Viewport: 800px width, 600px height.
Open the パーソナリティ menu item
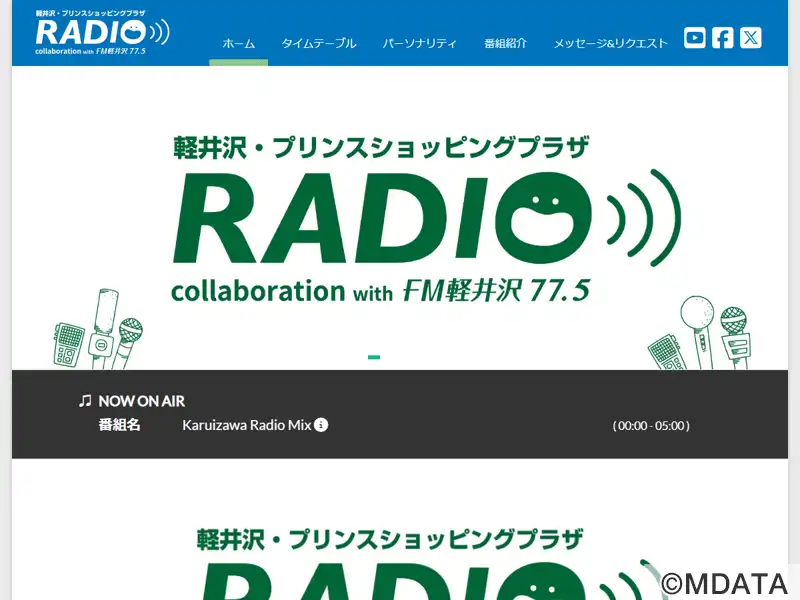point(419,43)
